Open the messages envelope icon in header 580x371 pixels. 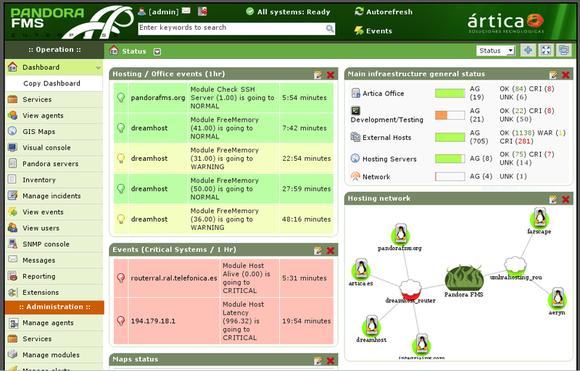(x=186, y=11)
